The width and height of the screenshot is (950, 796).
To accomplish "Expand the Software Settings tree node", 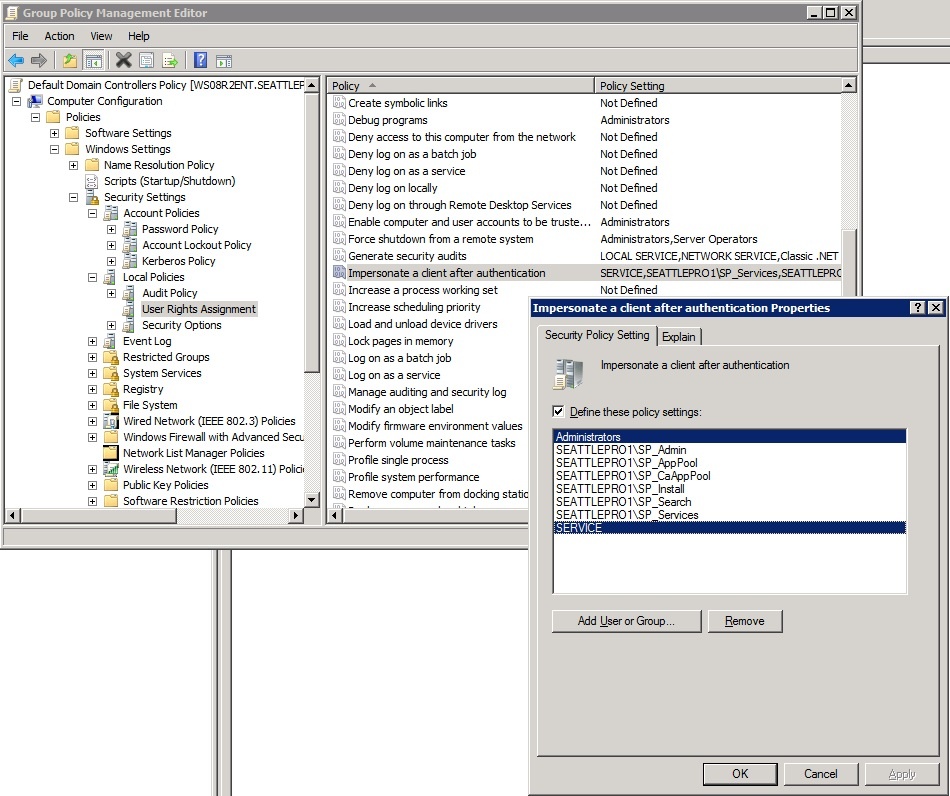I will tap(55, 133).
